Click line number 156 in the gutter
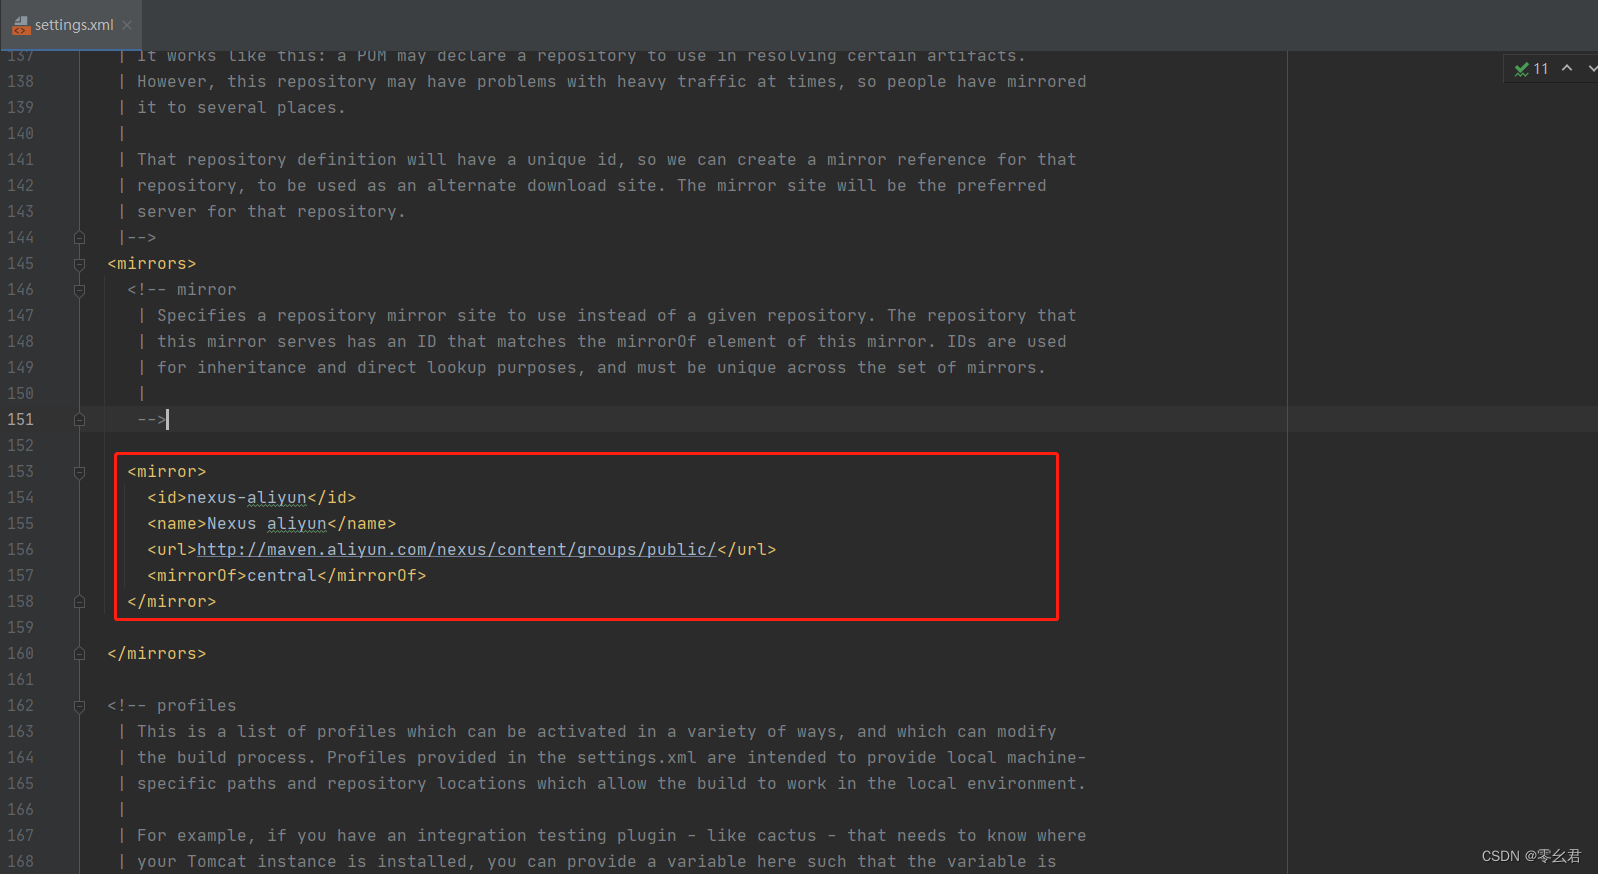Viewport: 1598px width, 874px height. point(20,550)
